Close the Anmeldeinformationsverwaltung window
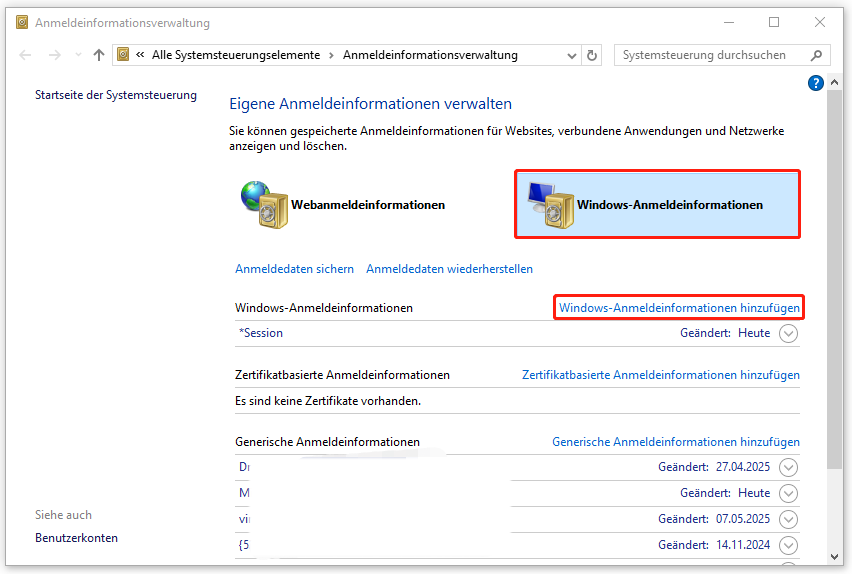 click(820, 22)
